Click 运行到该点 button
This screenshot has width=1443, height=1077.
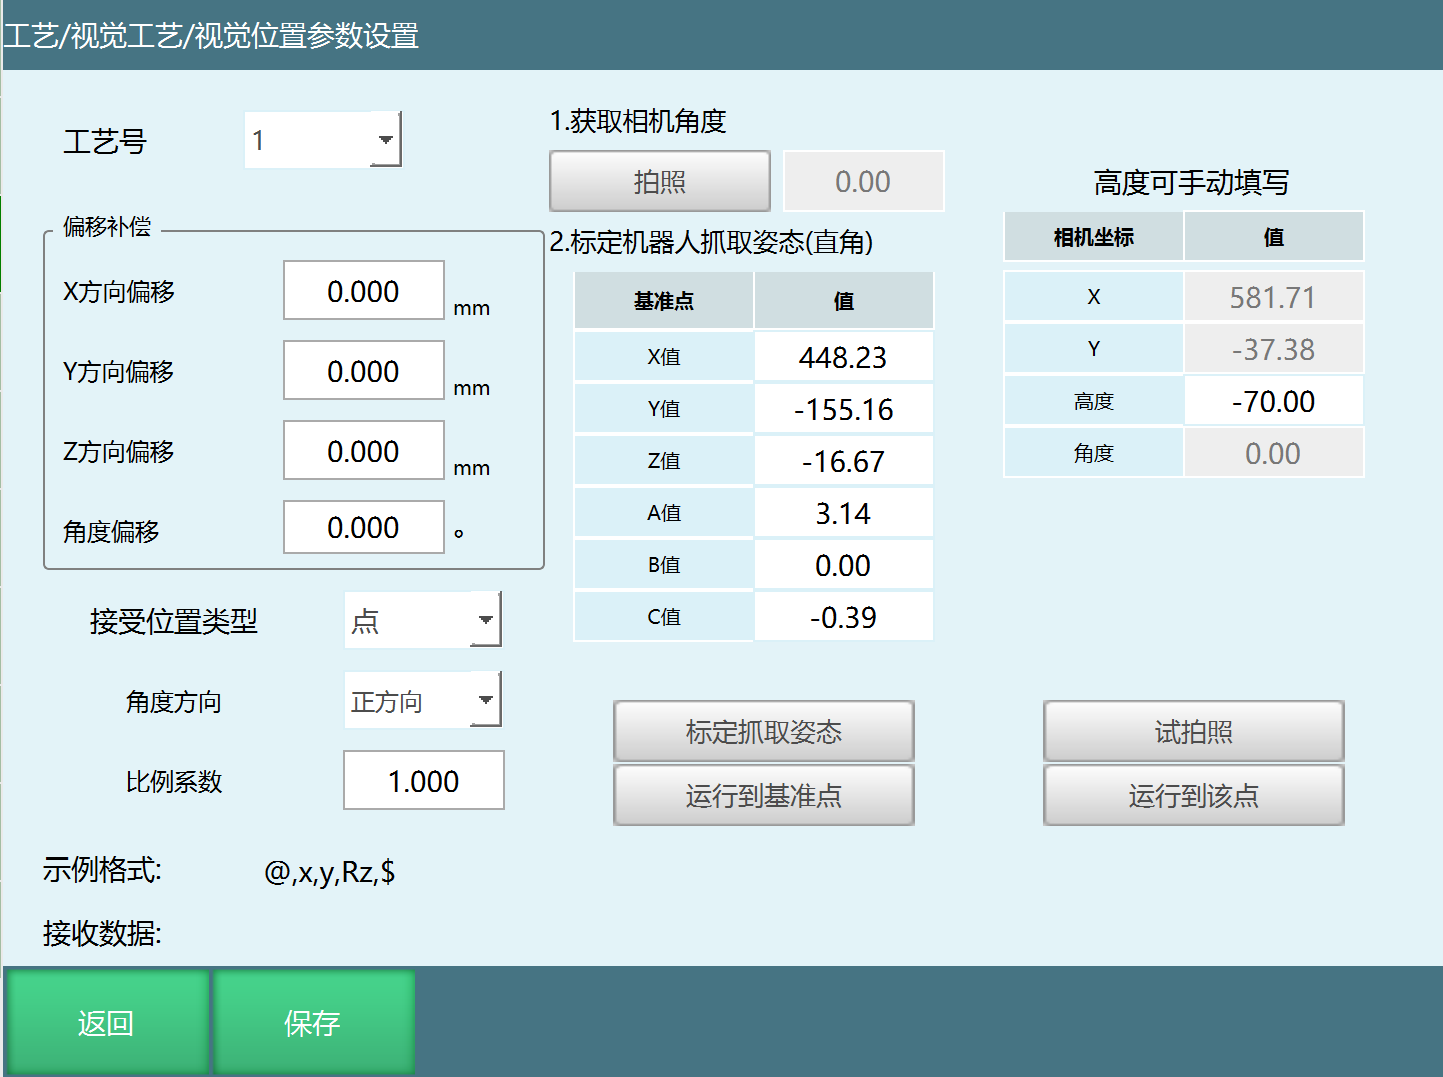[1193, 796]
